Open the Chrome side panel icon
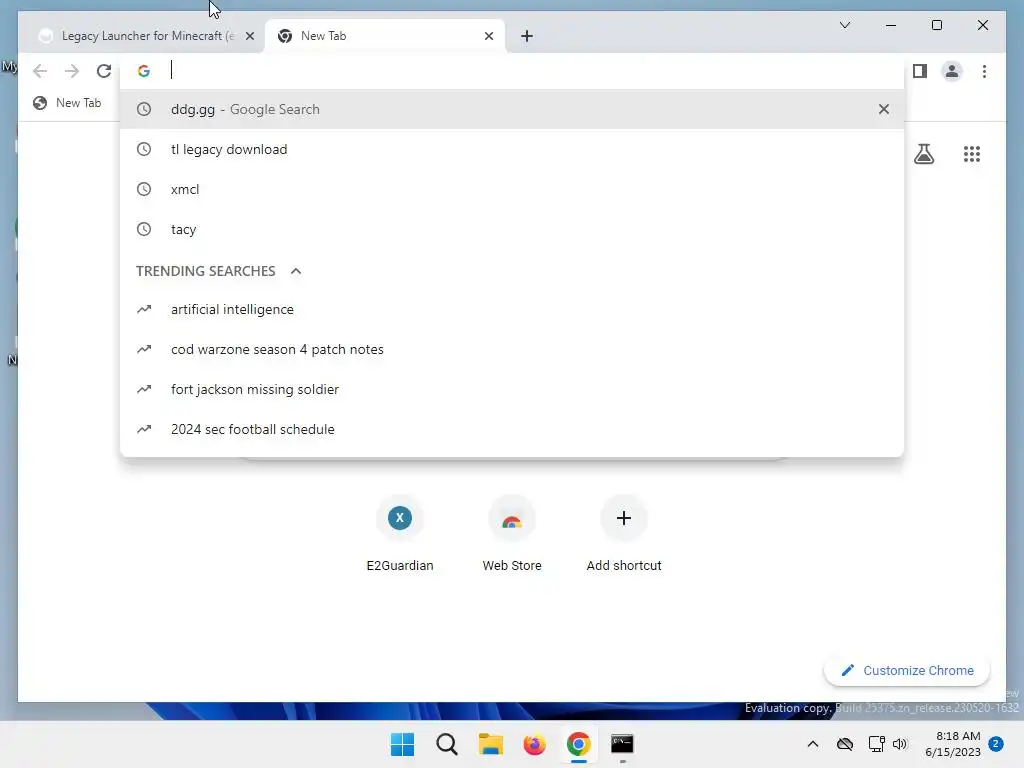 [920, 71]
